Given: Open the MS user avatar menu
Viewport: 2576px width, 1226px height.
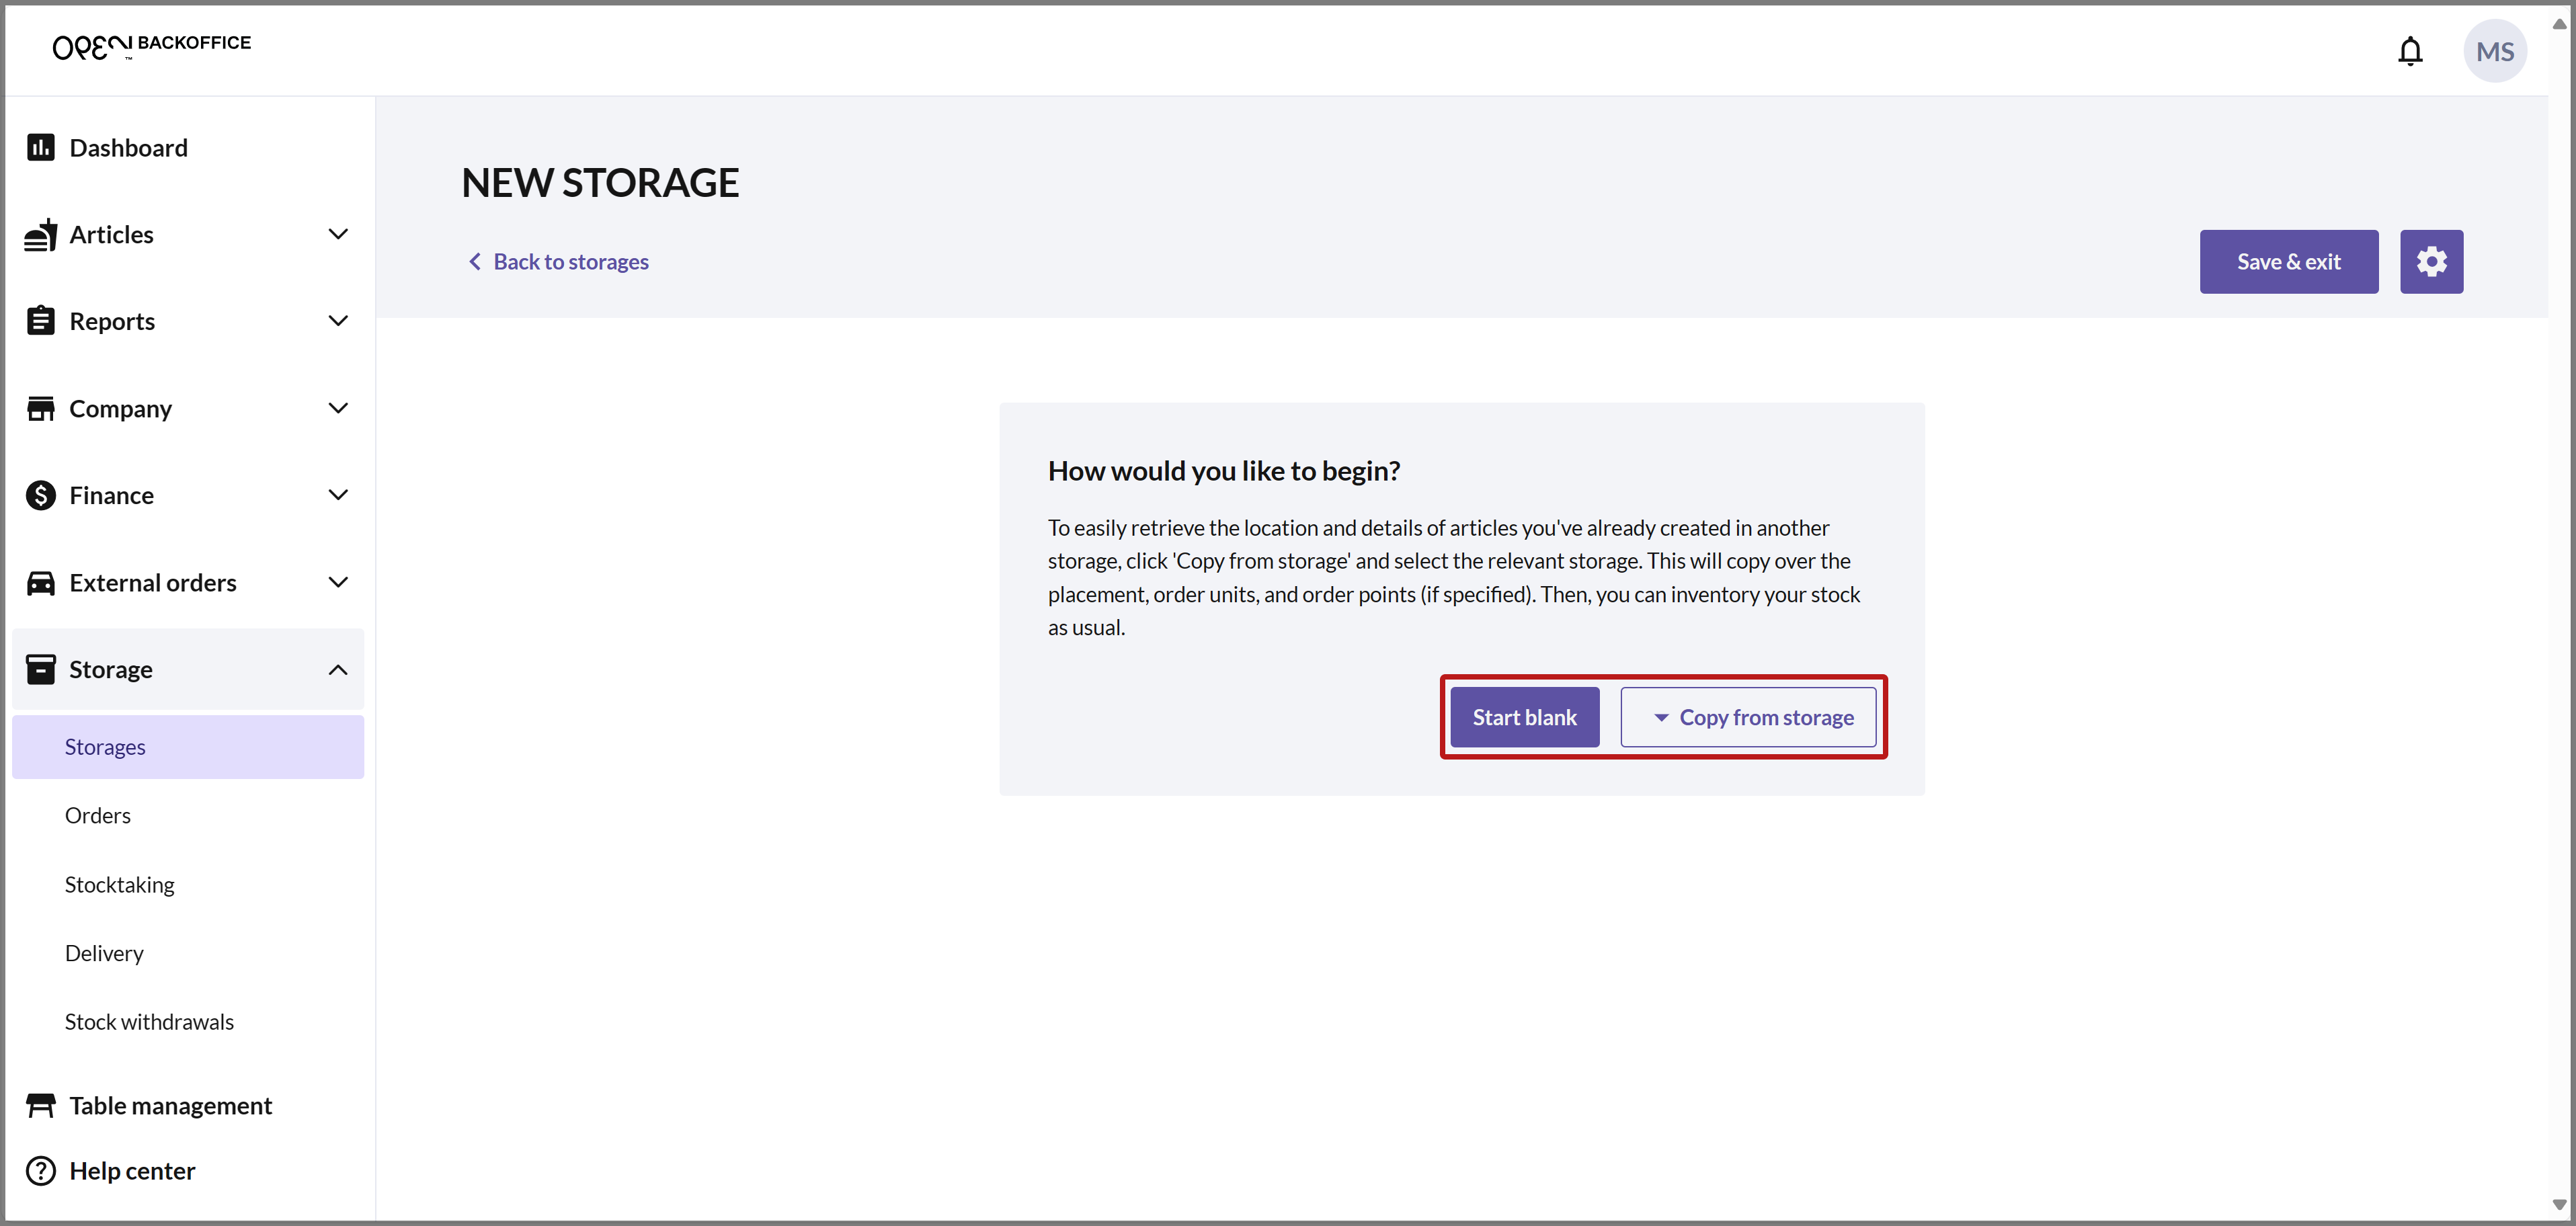Looking at the screenshot, I should tap(2494, 51).
